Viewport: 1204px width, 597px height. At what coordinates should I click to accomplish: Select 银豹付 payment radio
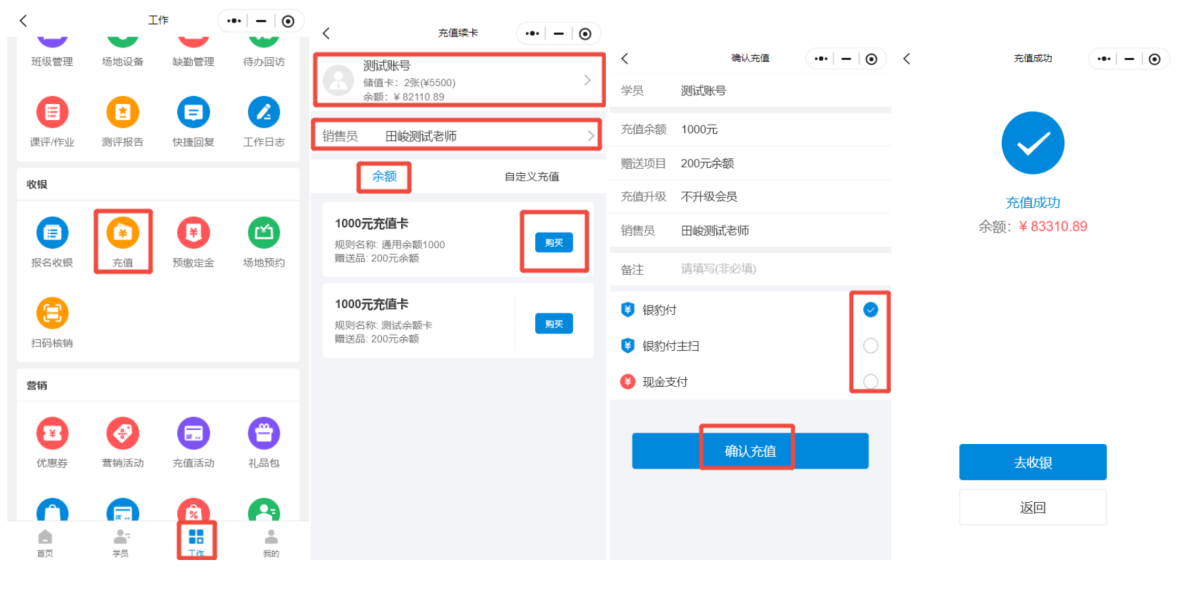click(870, 310)
